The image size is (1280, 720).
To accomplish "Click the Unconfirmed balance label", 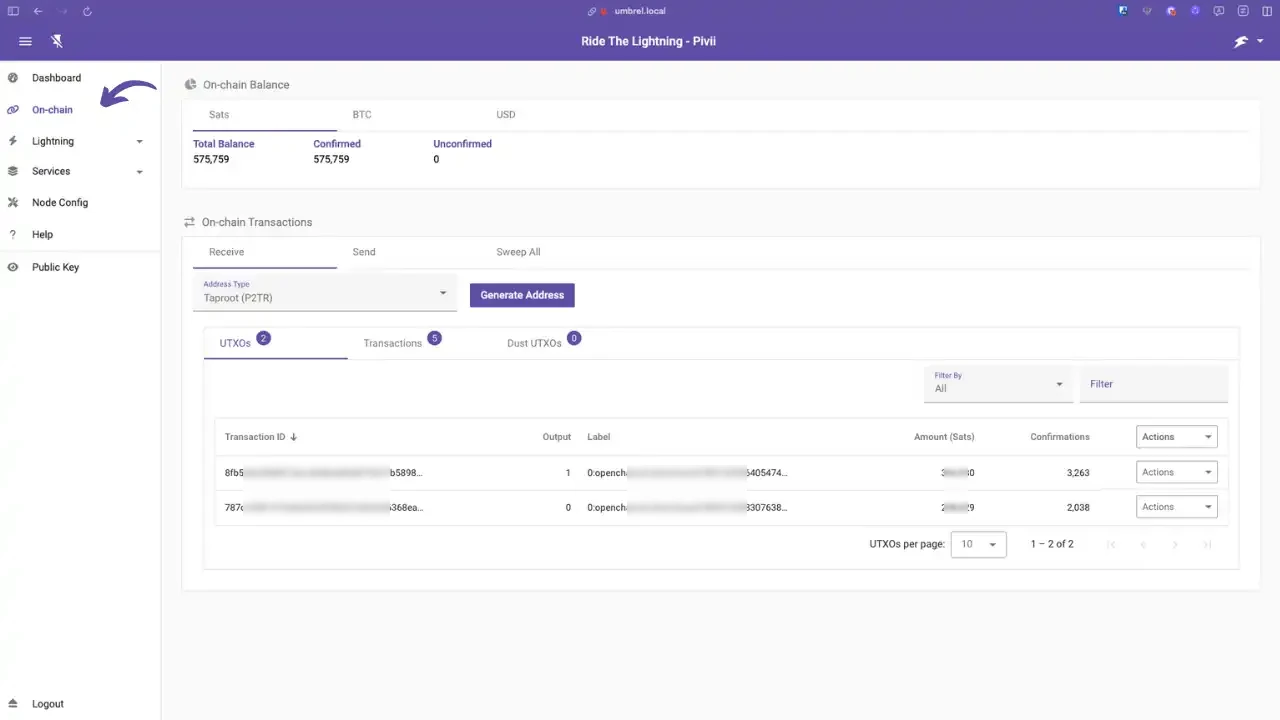I will pos(462,144).
